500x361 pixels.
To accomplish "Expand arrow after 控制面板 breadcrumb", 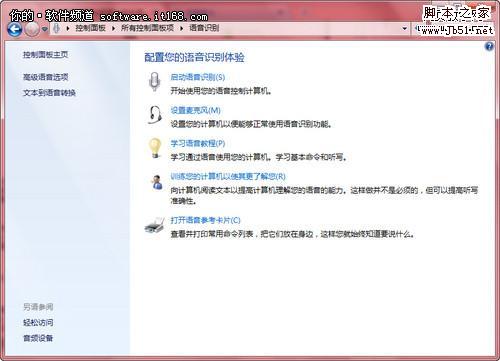I will click(113, 28).
